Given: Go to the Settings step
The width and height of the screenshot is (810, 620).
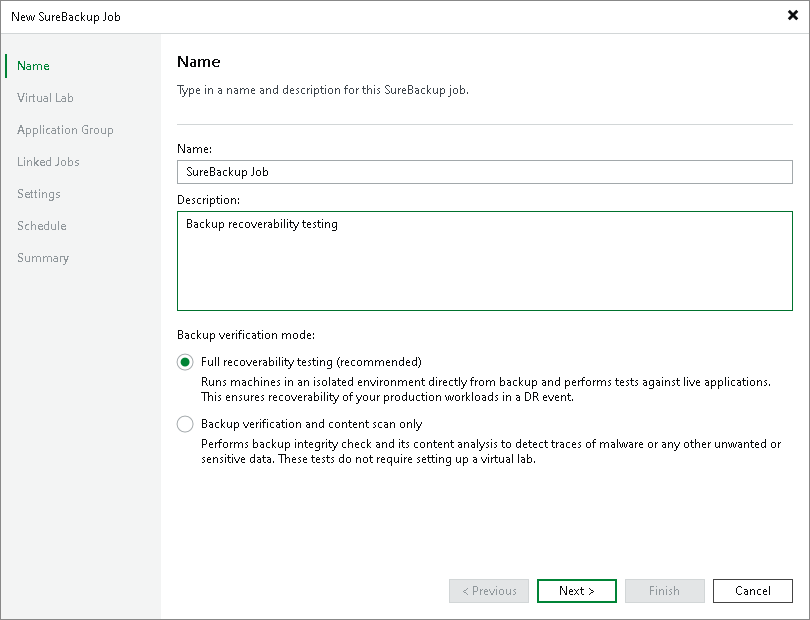Looking at the screenshot, I should 38,193.
